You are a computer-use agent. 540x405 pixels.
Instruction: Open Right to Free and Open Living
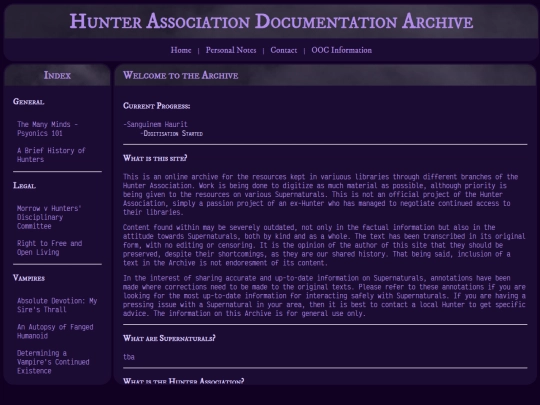[50, 248]
